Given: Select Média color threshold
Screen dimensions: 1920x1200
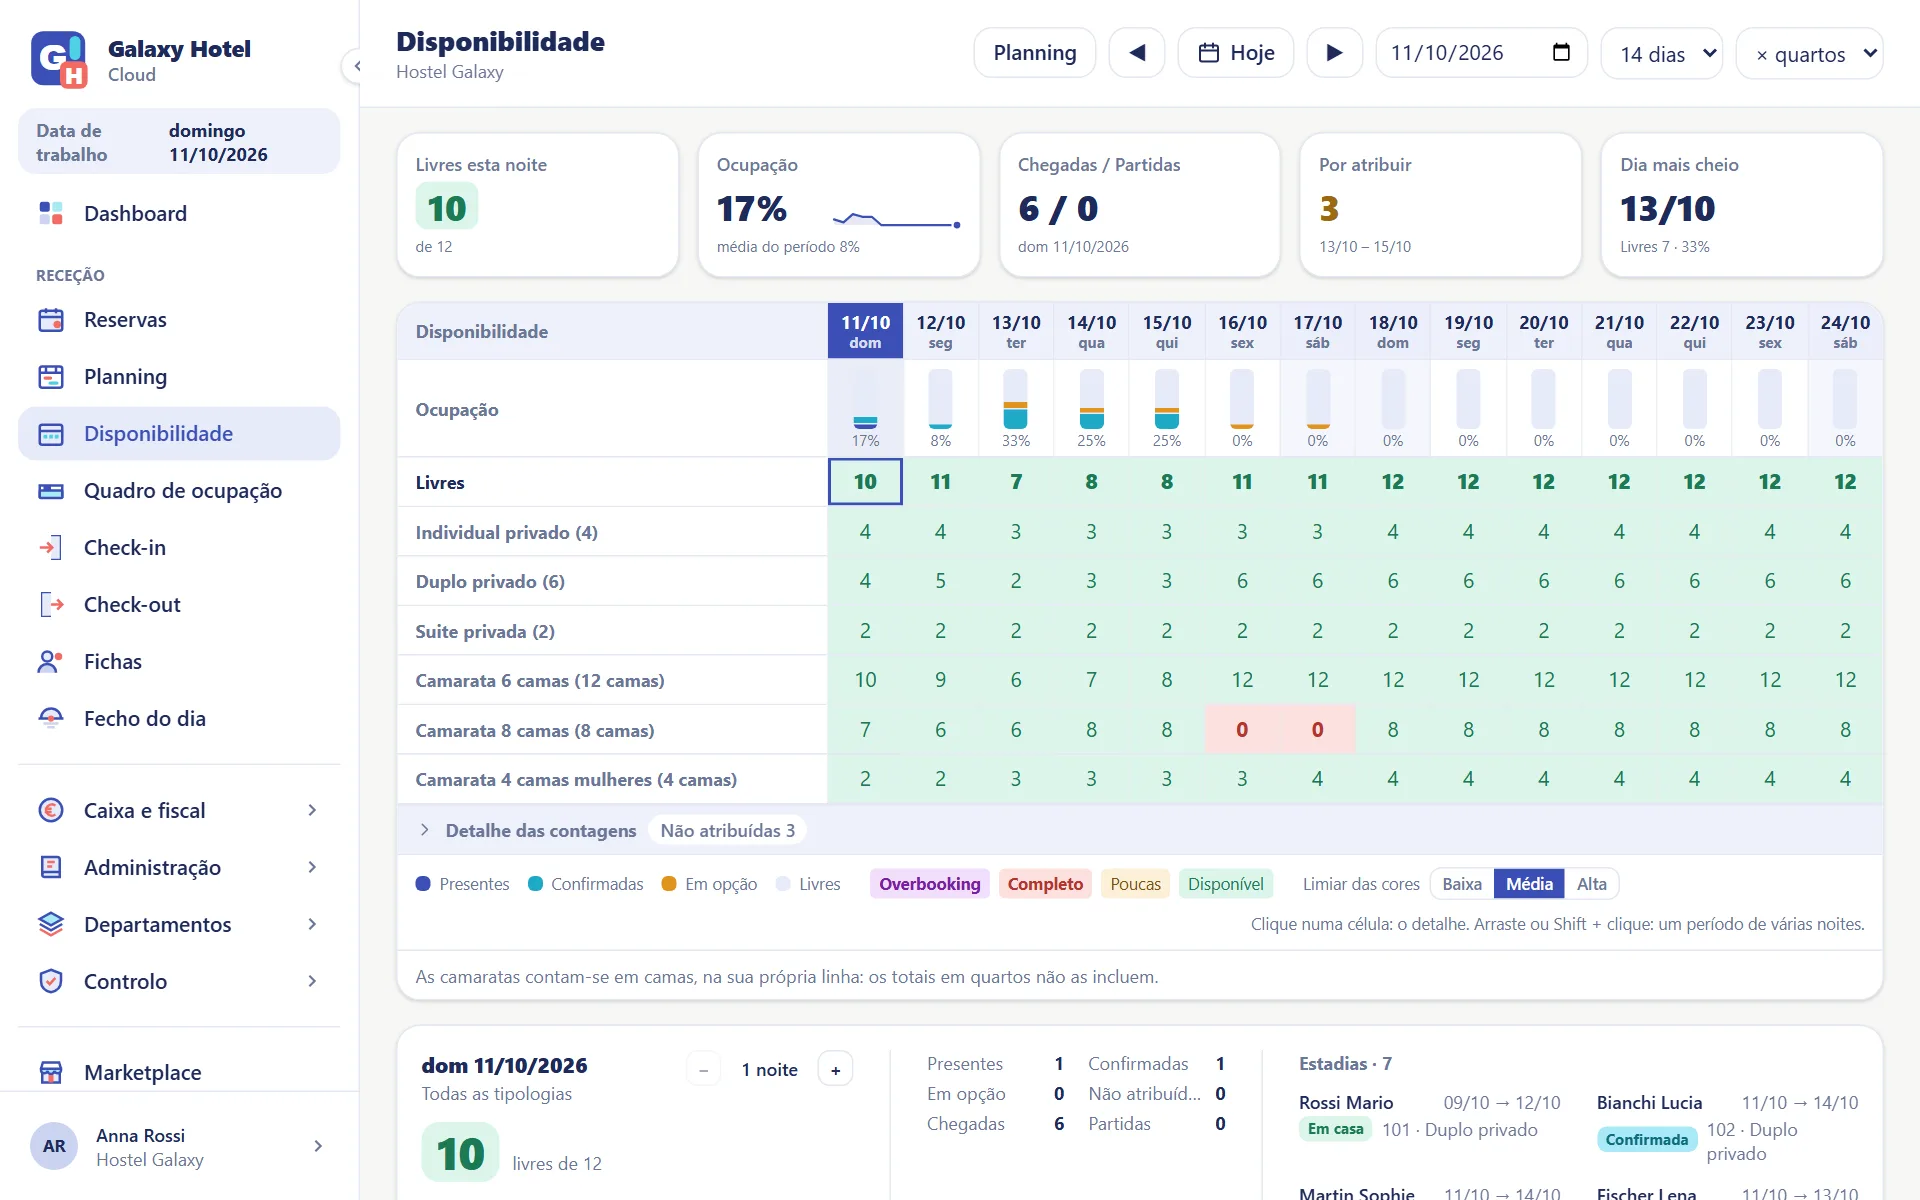Looking at the screenshot, I should pos(1529,884).
